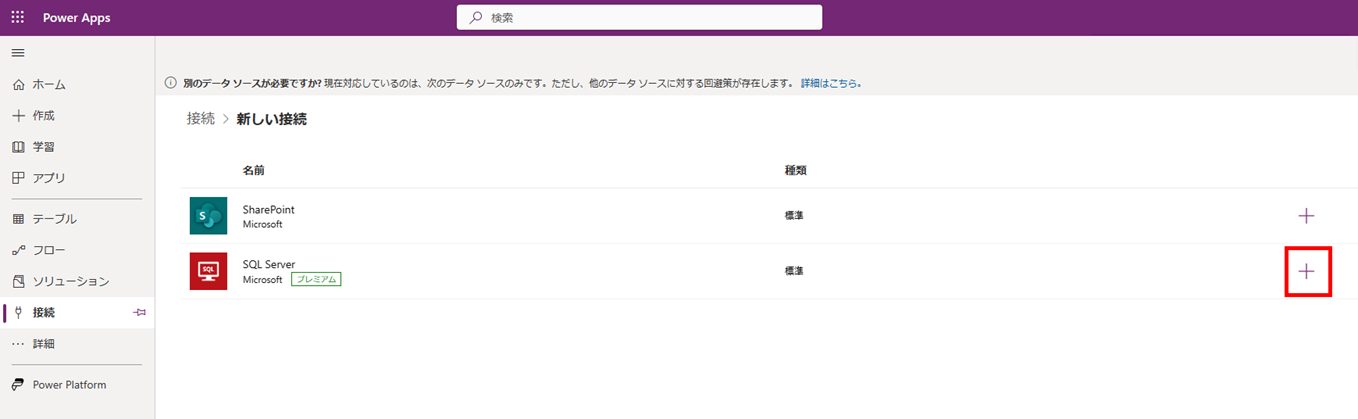The image size is (1358, 419).
Task: Select the SQL Server connector name
Action: click(268, 264)
